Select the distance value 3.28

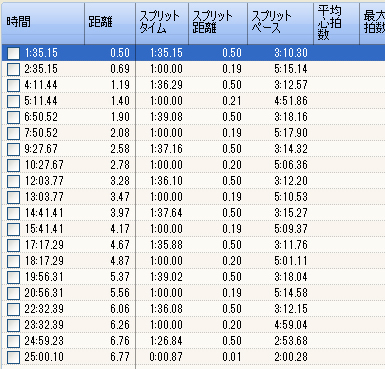click(x=120, y=181)
